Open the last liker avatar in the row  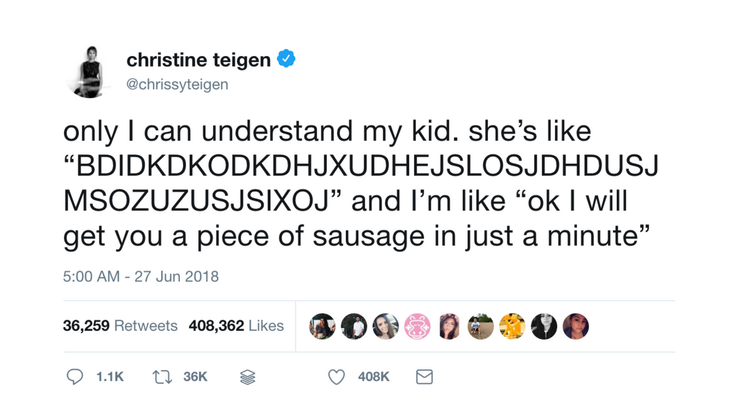click(x=576, y=326)
